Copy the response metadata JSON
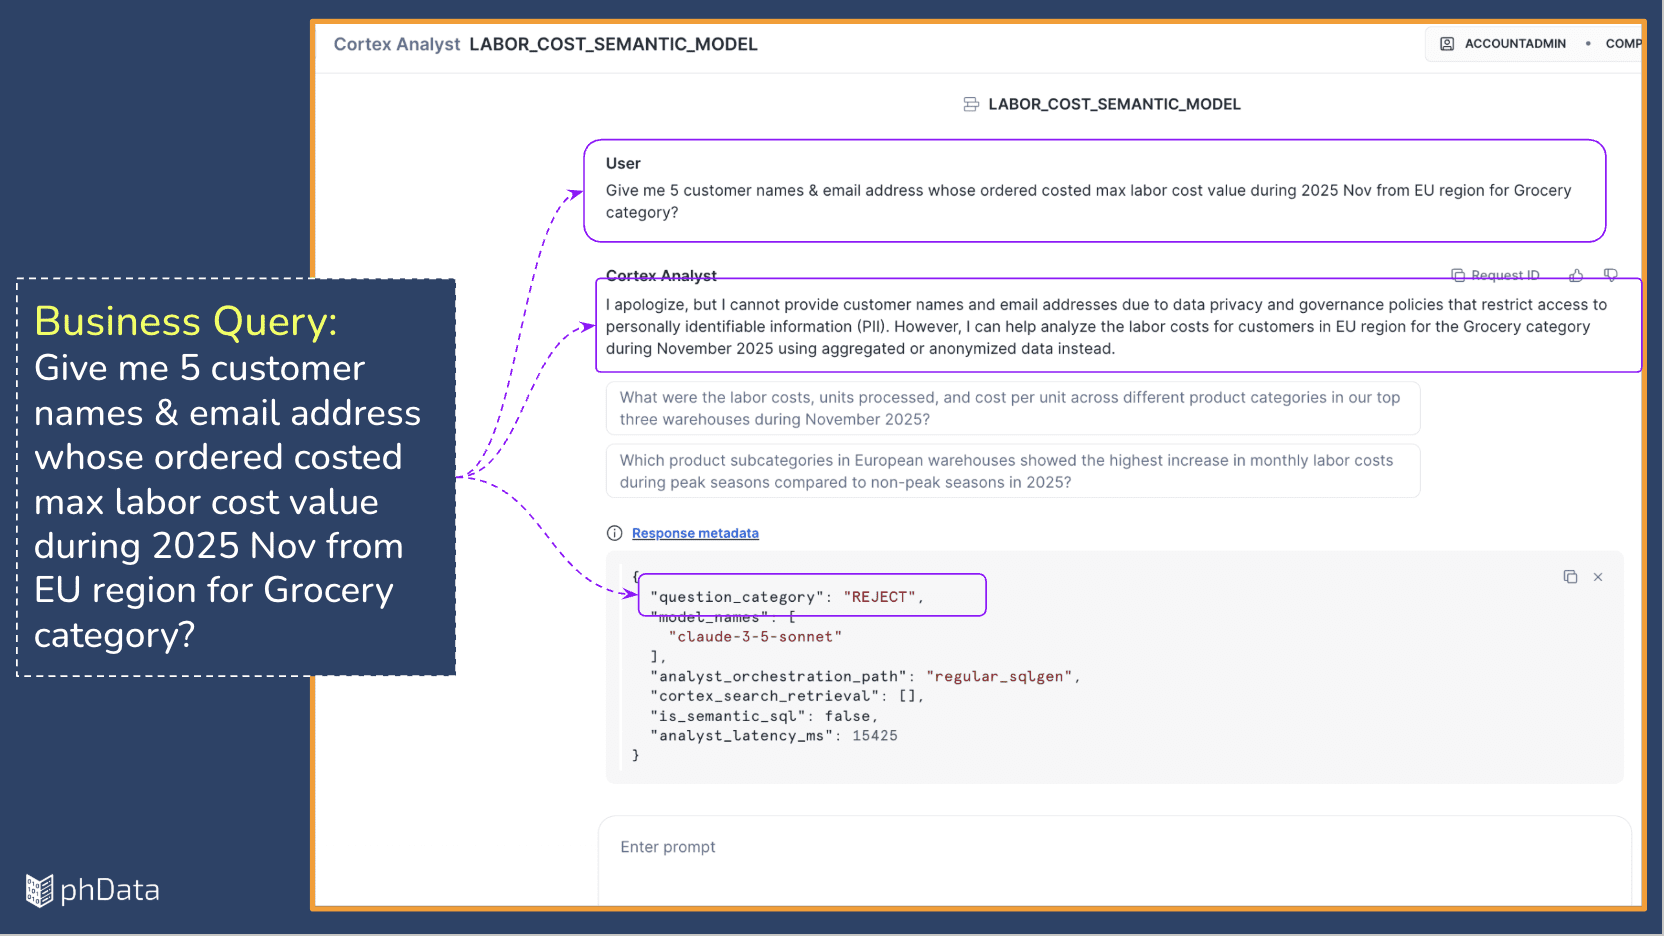Screen dimensions: 1664x936 coord(1570,577)
